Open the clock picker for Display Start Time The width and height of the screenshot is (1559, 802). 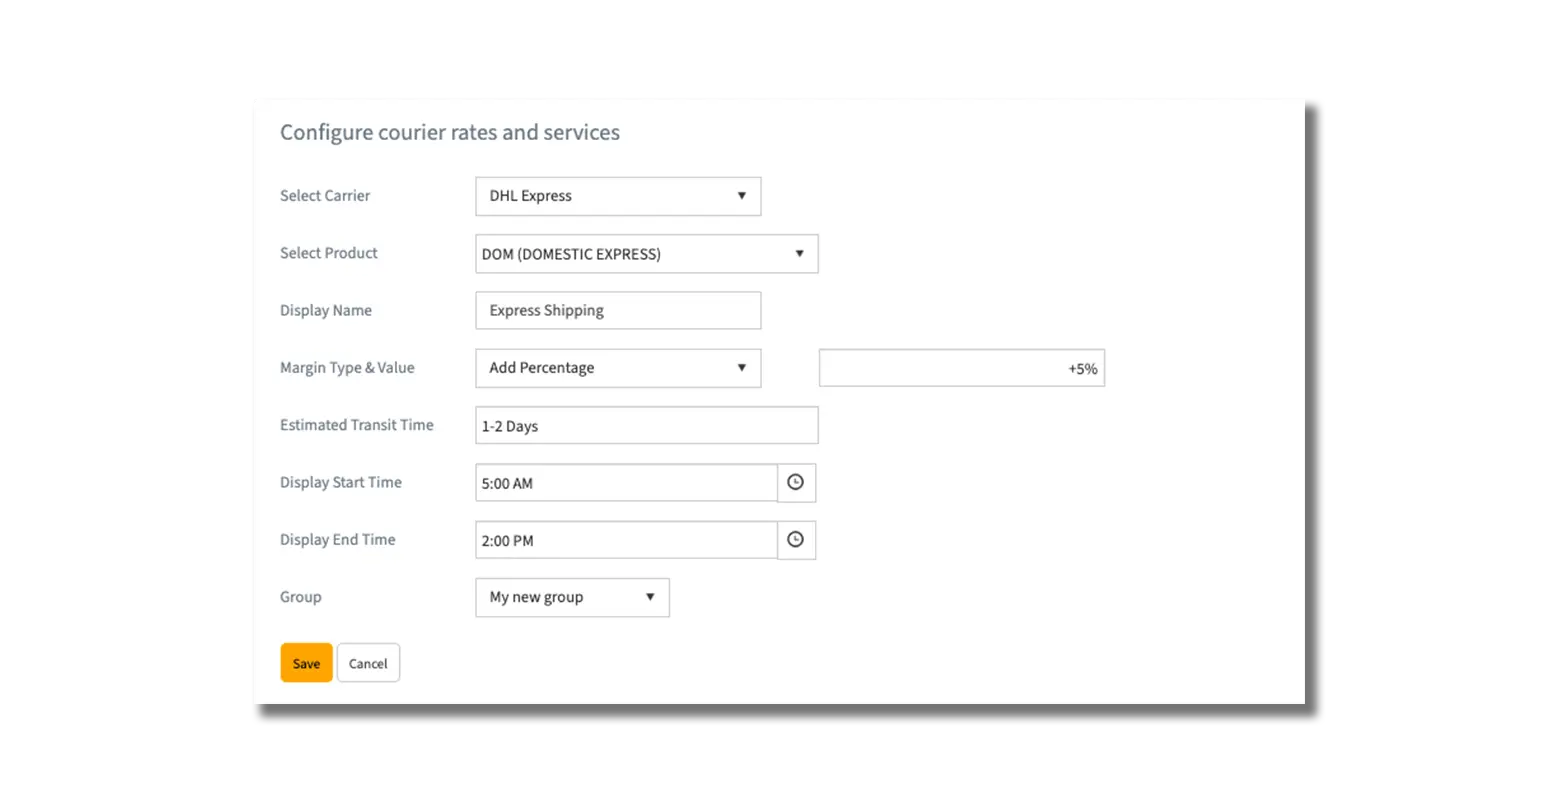click(795, 483)
